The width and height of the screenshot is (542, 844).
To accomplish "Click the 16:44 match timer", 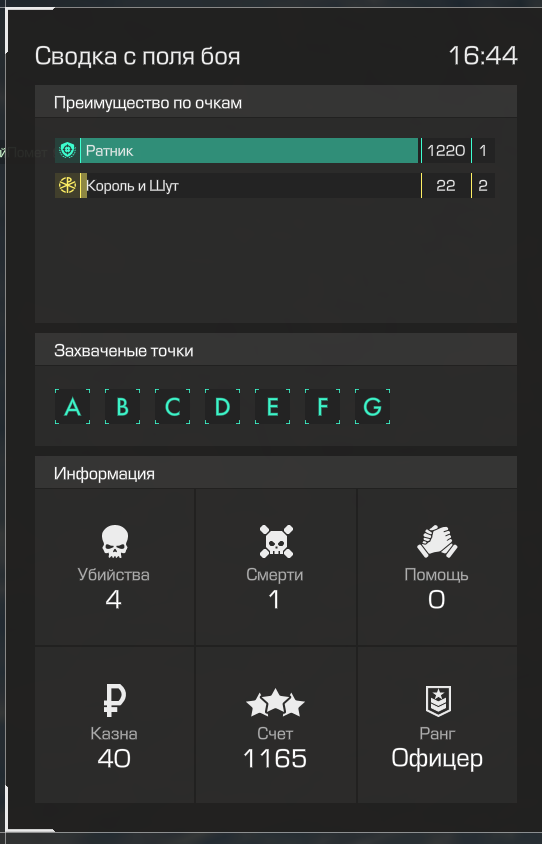I will (x=483, y=56).
